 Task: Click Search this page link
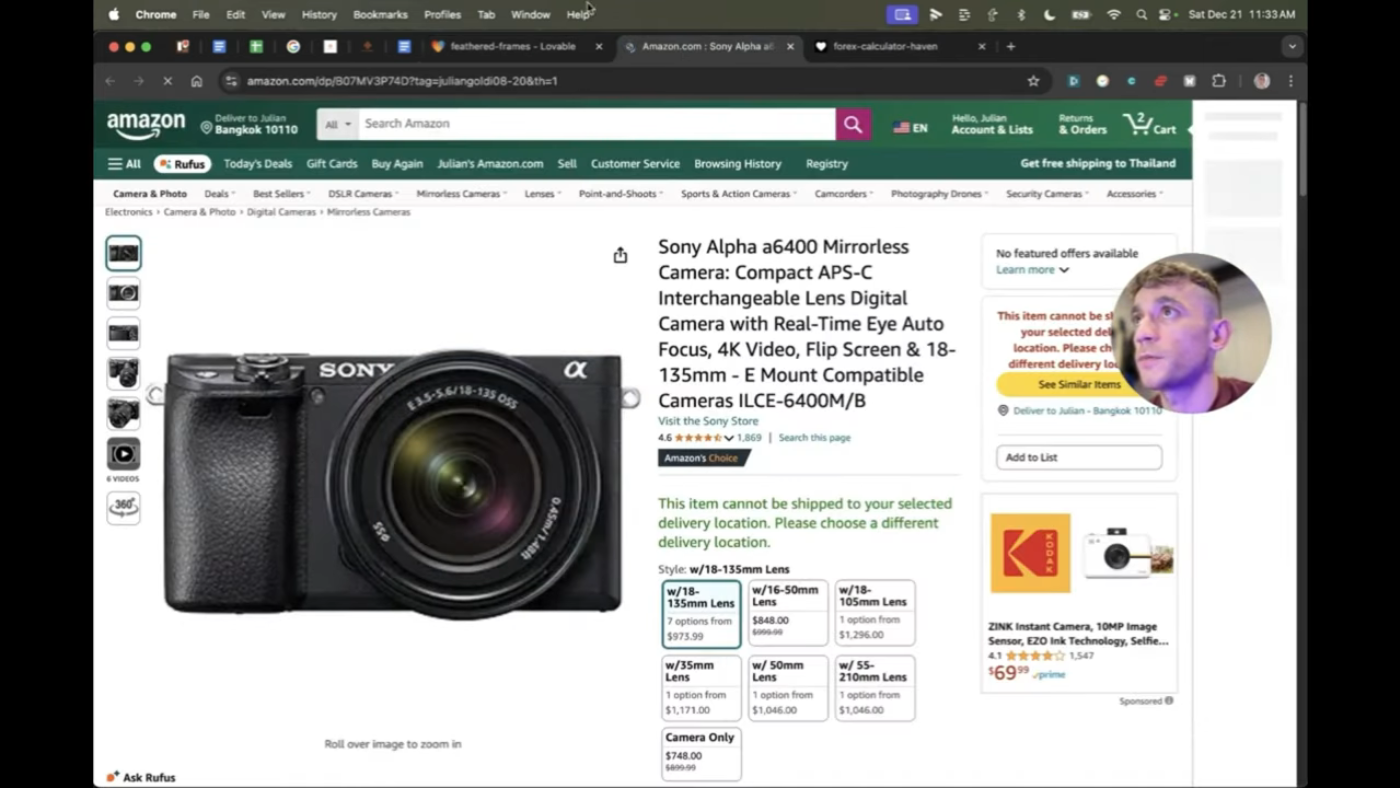click(815, 438)
